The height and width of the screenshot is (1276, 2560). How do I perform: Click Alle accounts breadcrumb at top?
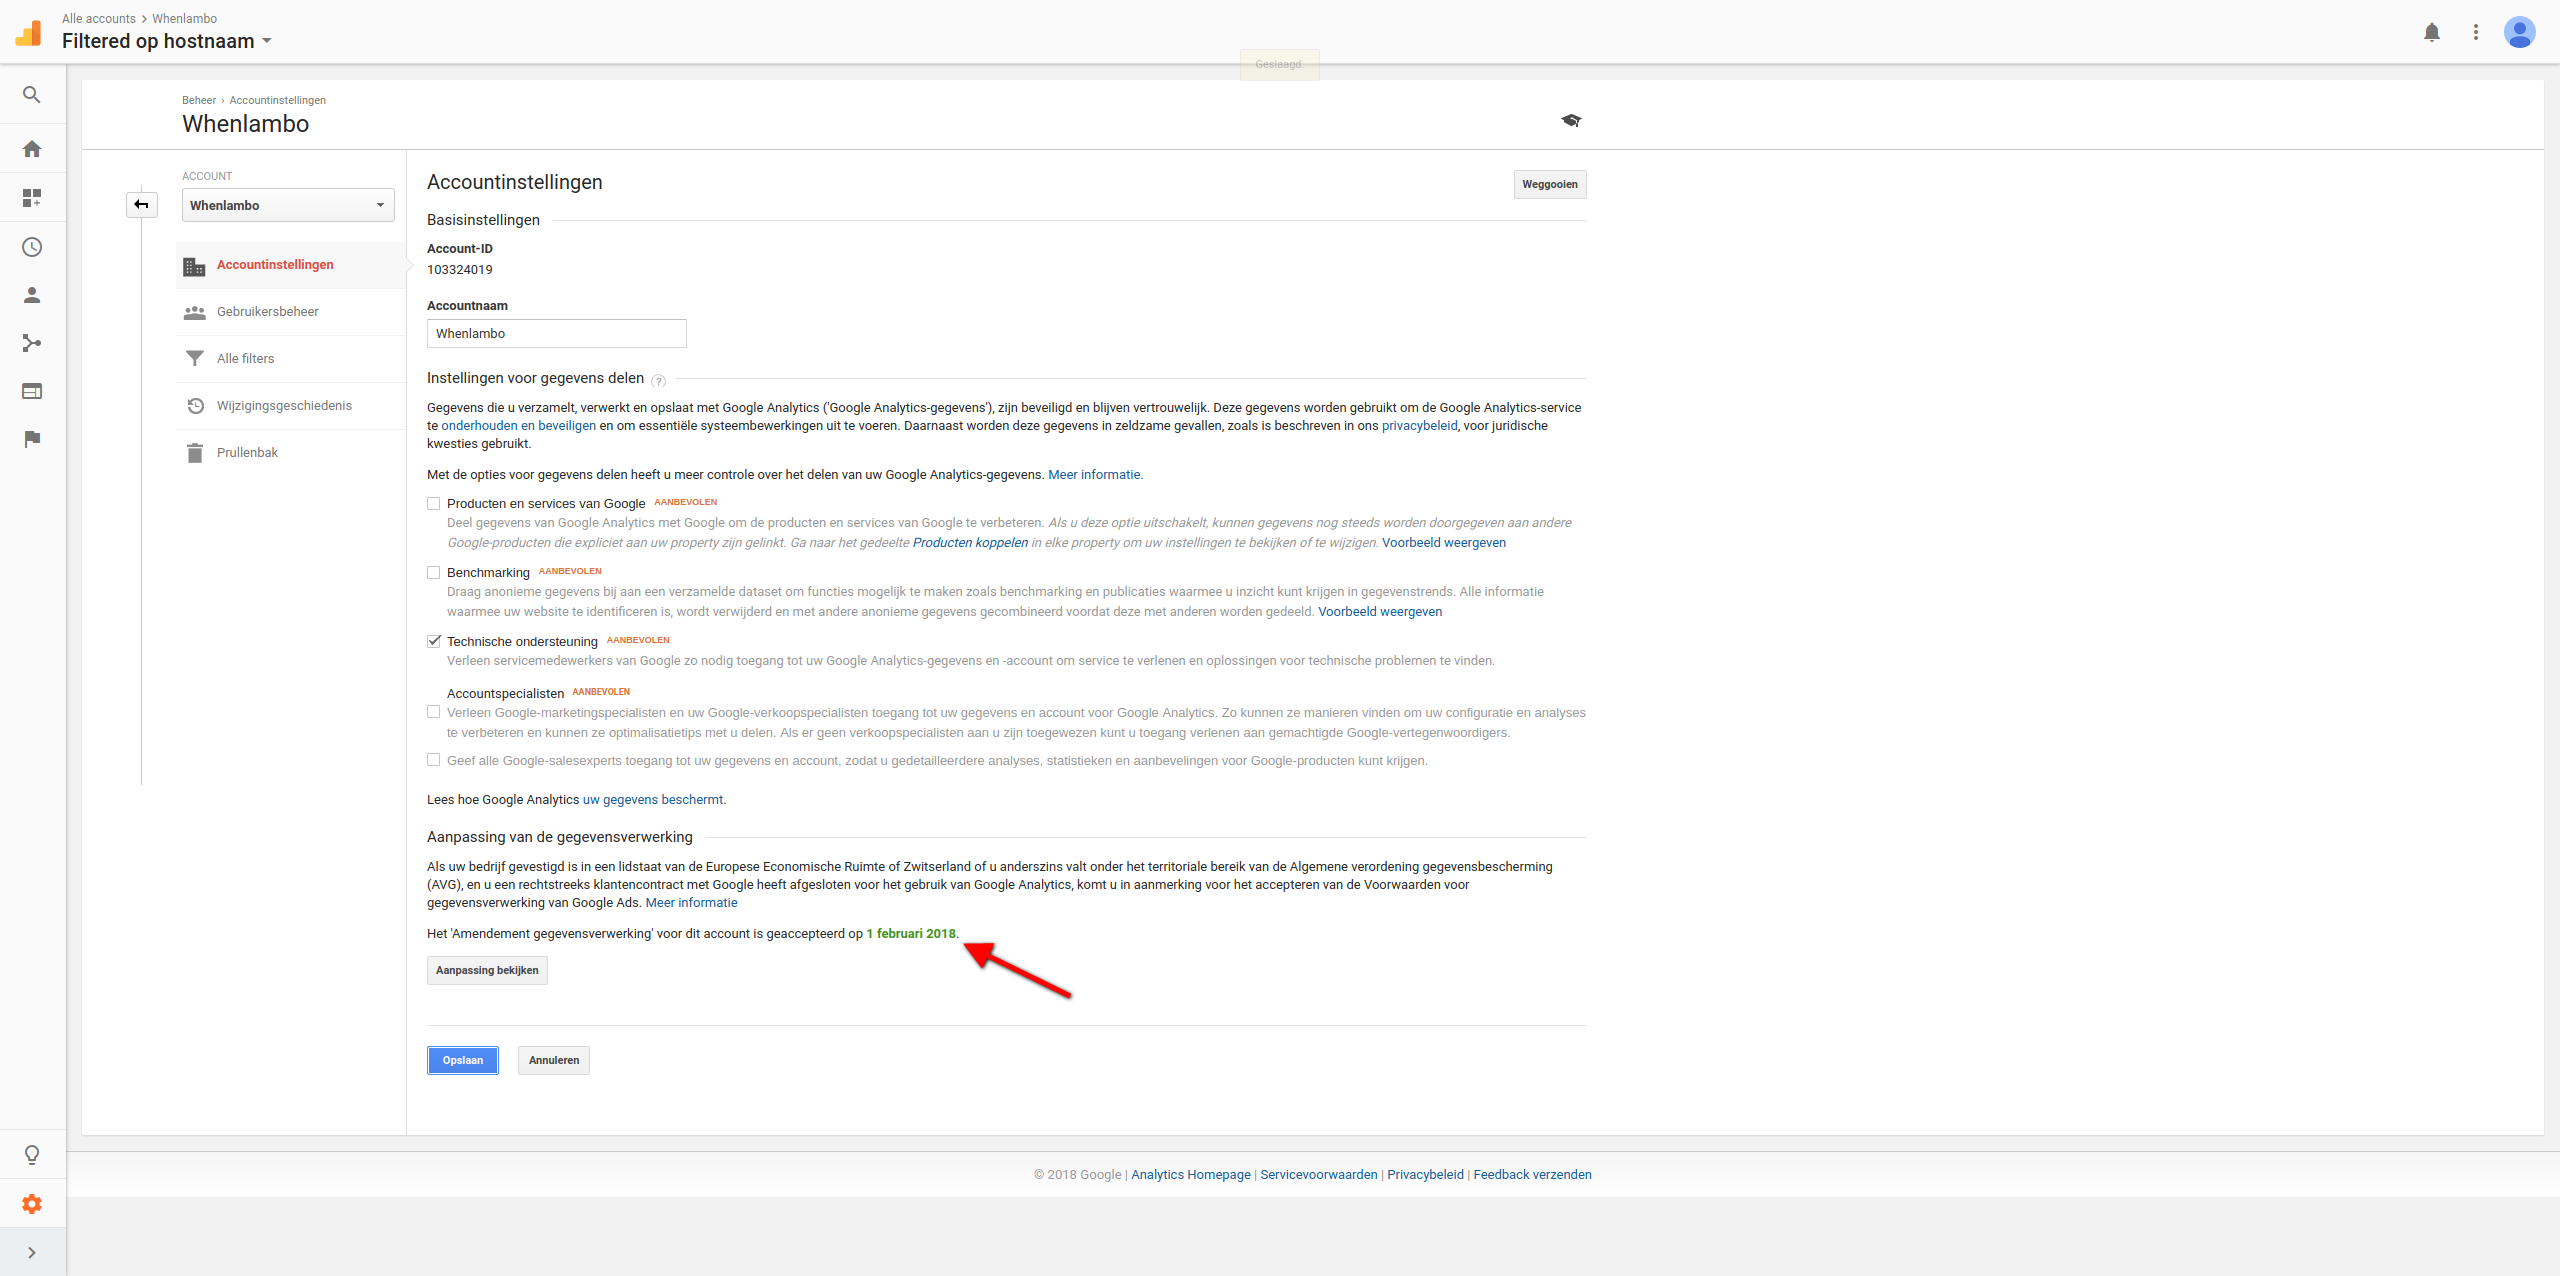tap(99, 19)
